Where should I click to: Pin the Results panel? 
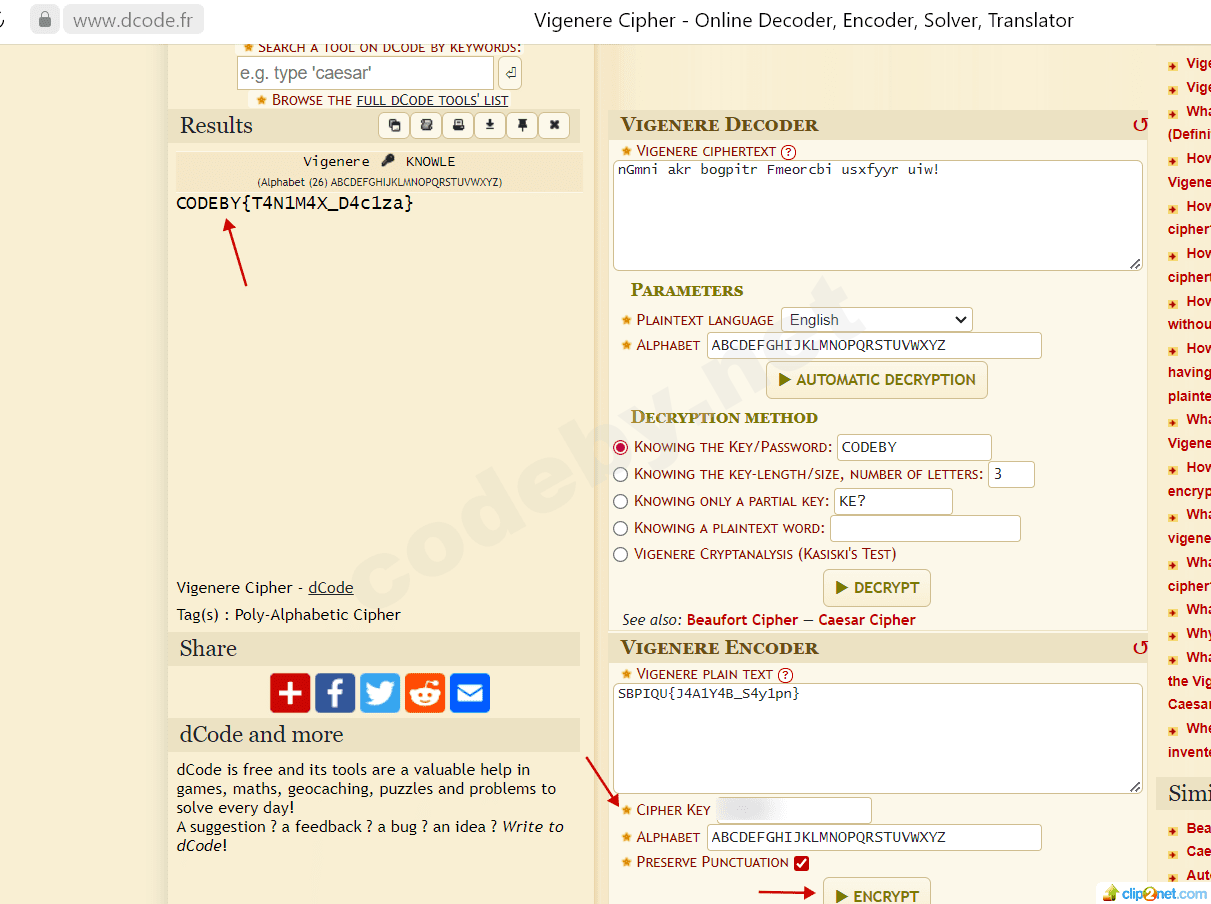522,126
